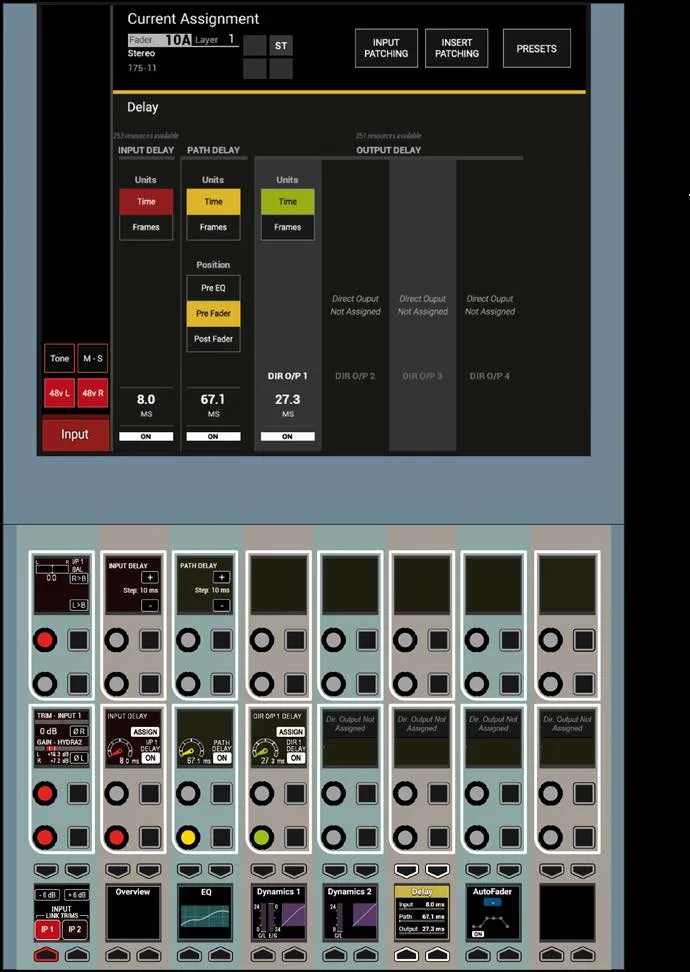Click ASSIGN in the DIR O/P 1 DELAY cell

[290, 732]
